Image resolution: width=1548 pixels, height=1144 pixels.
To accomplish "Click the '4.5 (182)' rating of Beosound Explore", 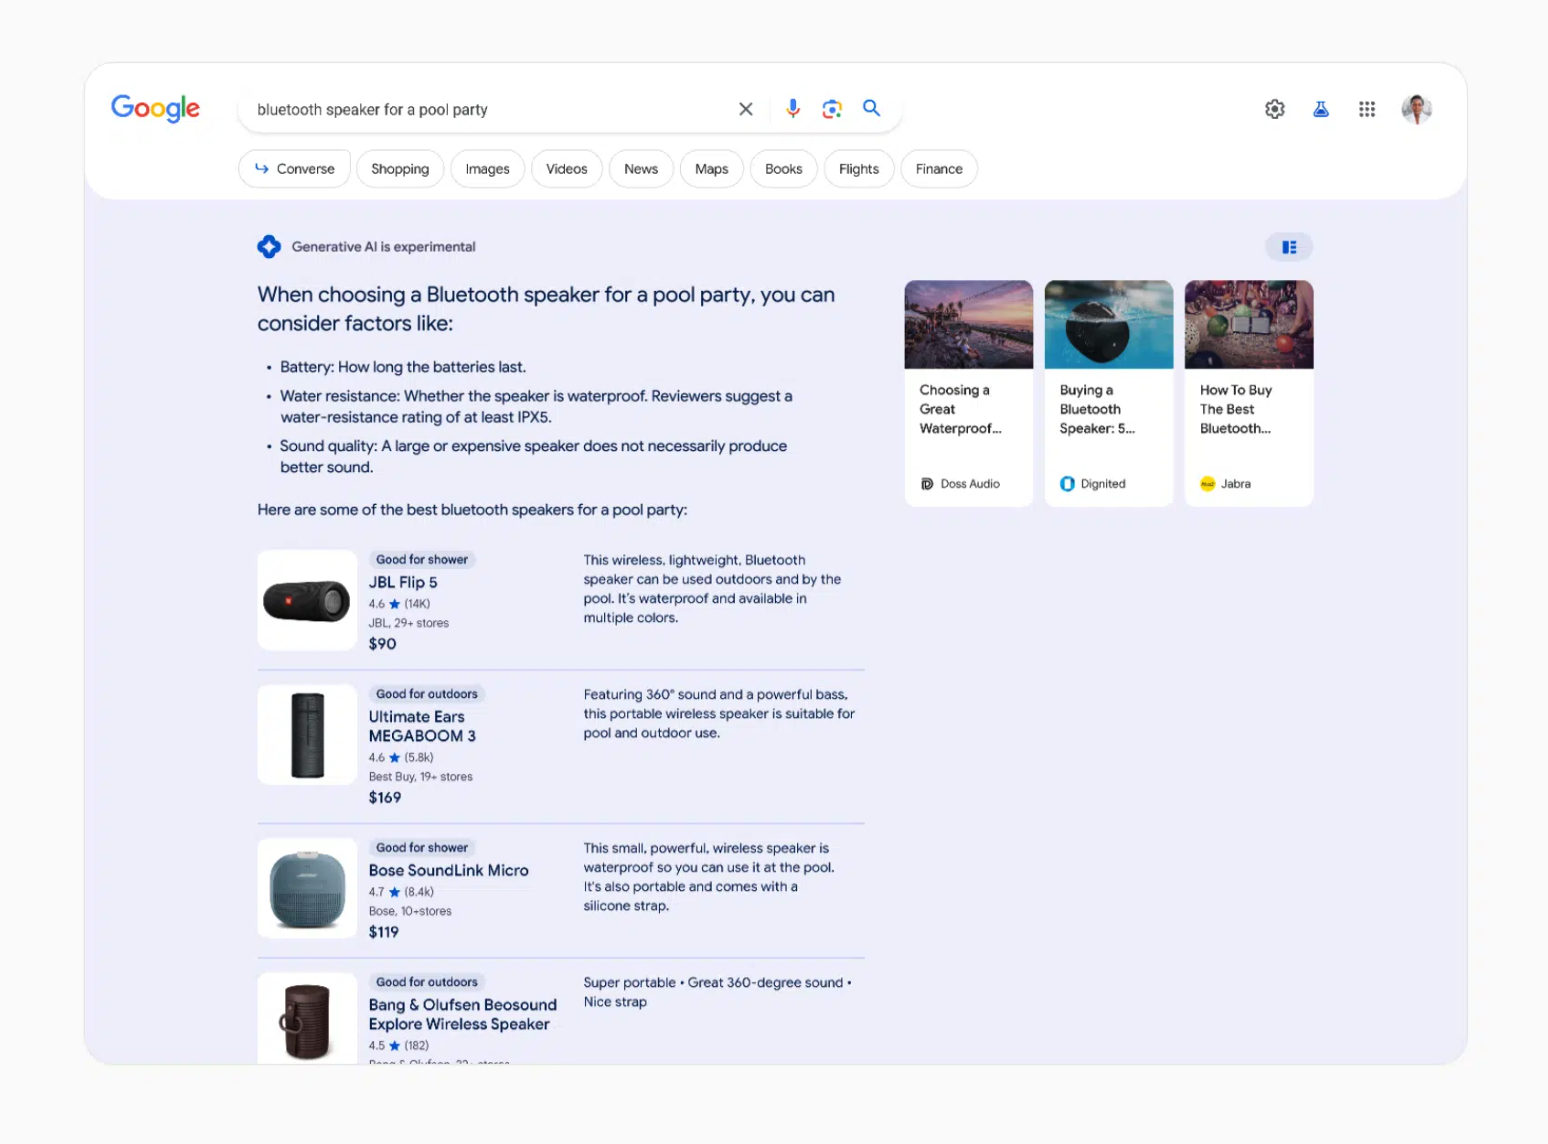I will [x=398, y=1046].
